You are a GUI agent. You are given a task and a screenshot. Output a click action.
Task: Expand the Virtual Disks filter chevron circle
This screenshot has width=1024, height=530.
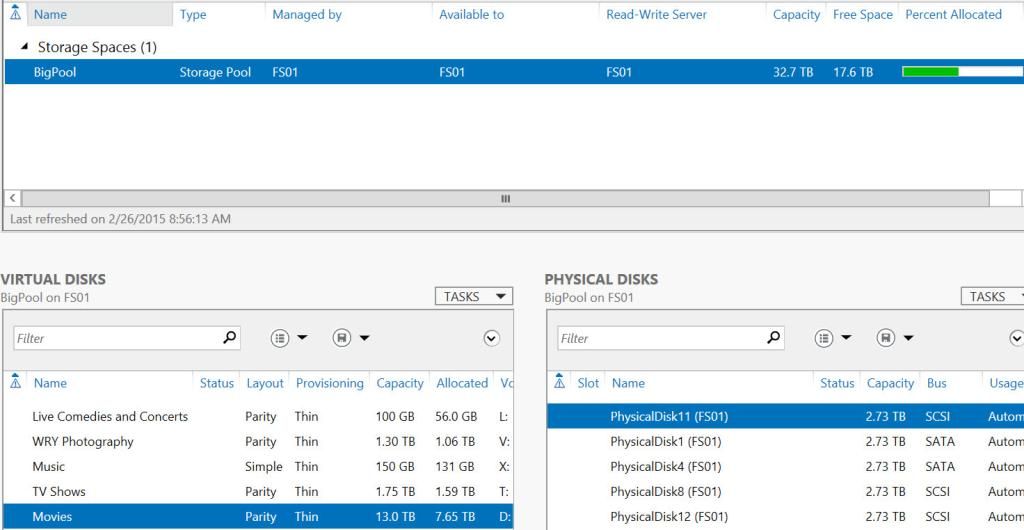[491, 338]
